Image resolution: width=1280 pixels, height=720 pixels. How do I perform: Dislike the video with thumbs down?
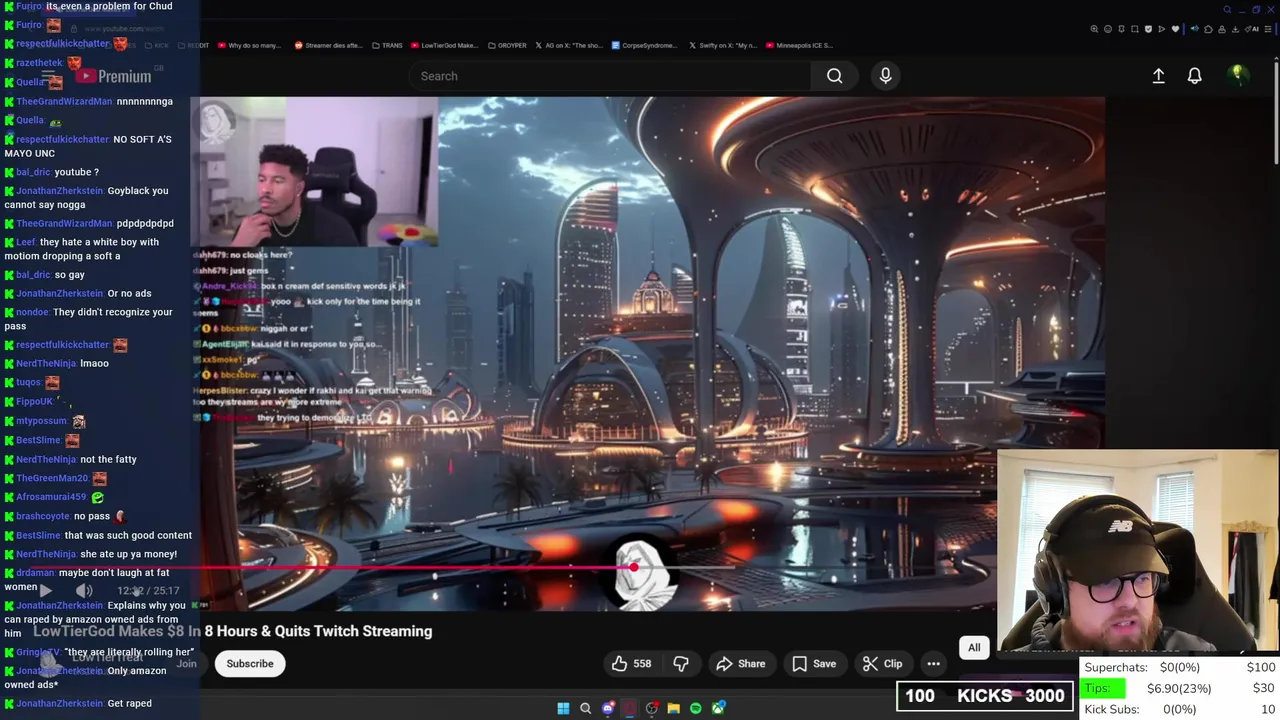click(x=681, y=663)
